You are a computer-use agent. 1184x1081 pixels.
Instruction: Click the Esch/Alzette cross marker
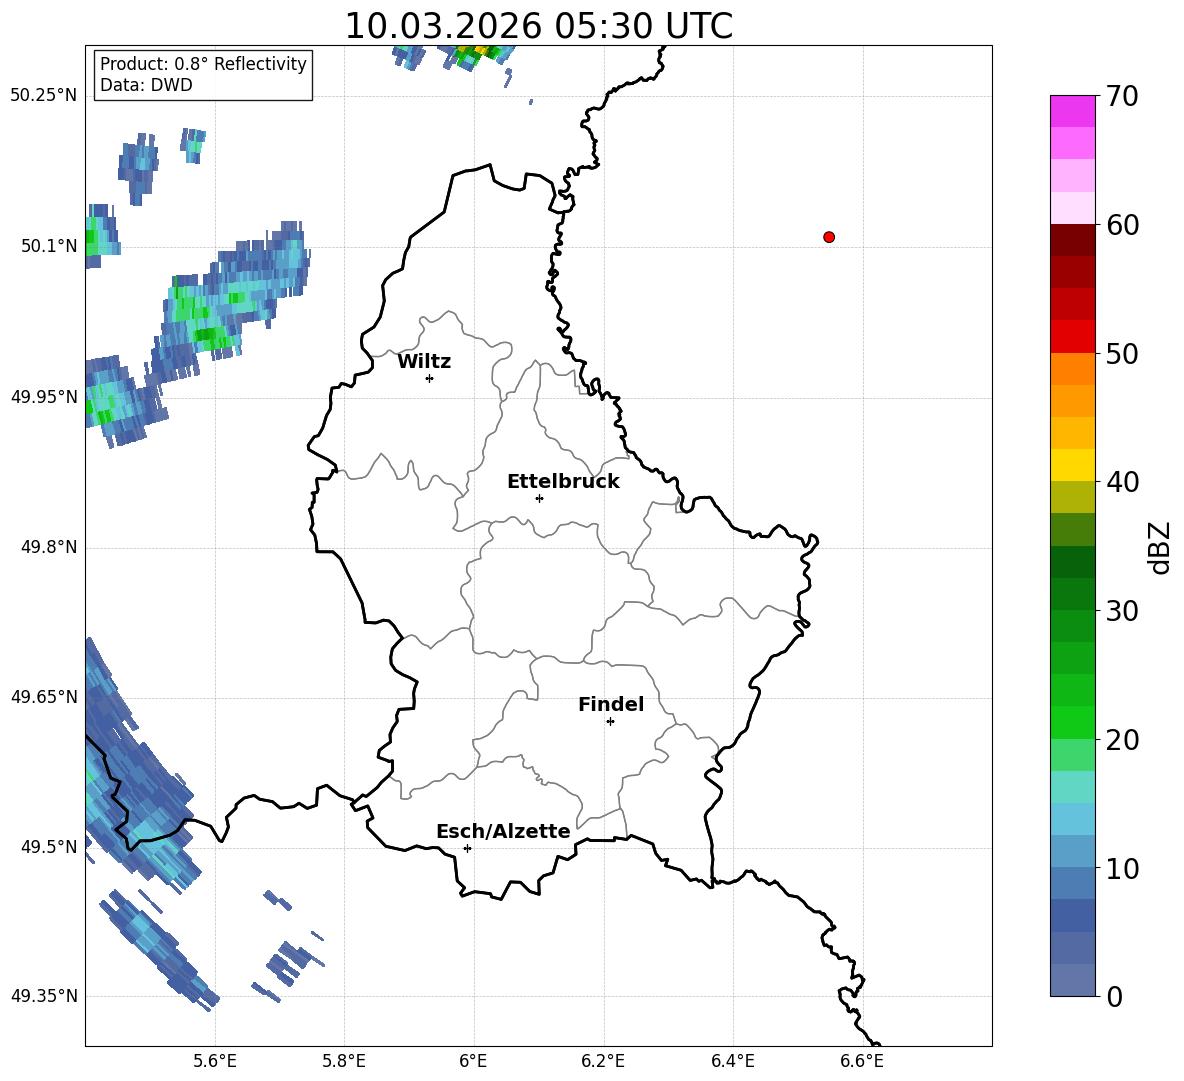pyautogui.click(x=467, y=848)
